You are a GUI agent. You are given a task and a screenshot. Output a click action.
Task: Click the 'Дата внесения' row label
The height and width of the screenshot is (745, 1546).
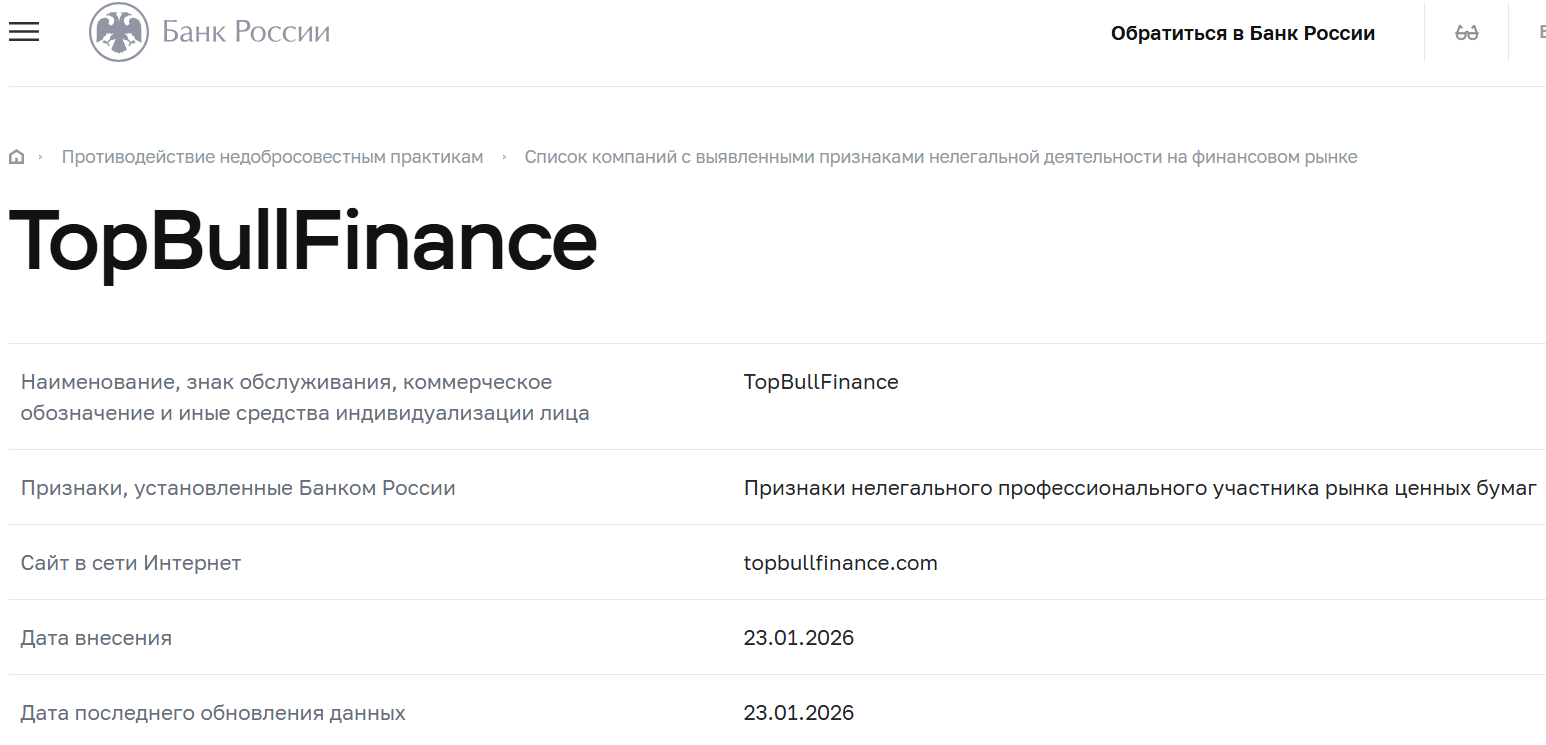click(x=96, y=637)
